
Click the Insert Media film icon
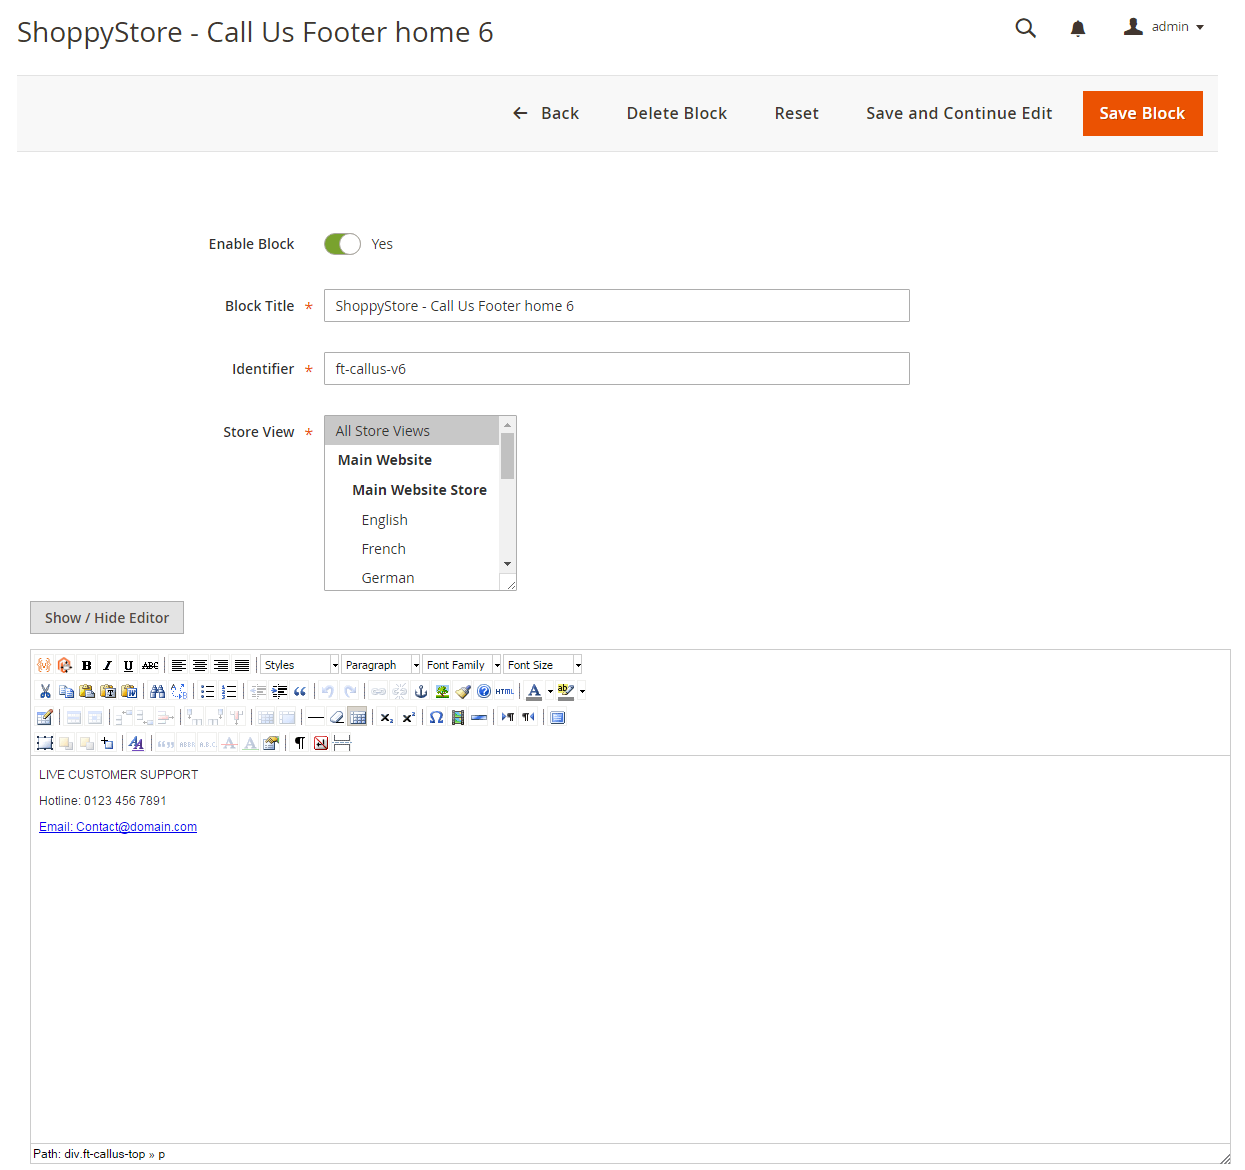458,717
